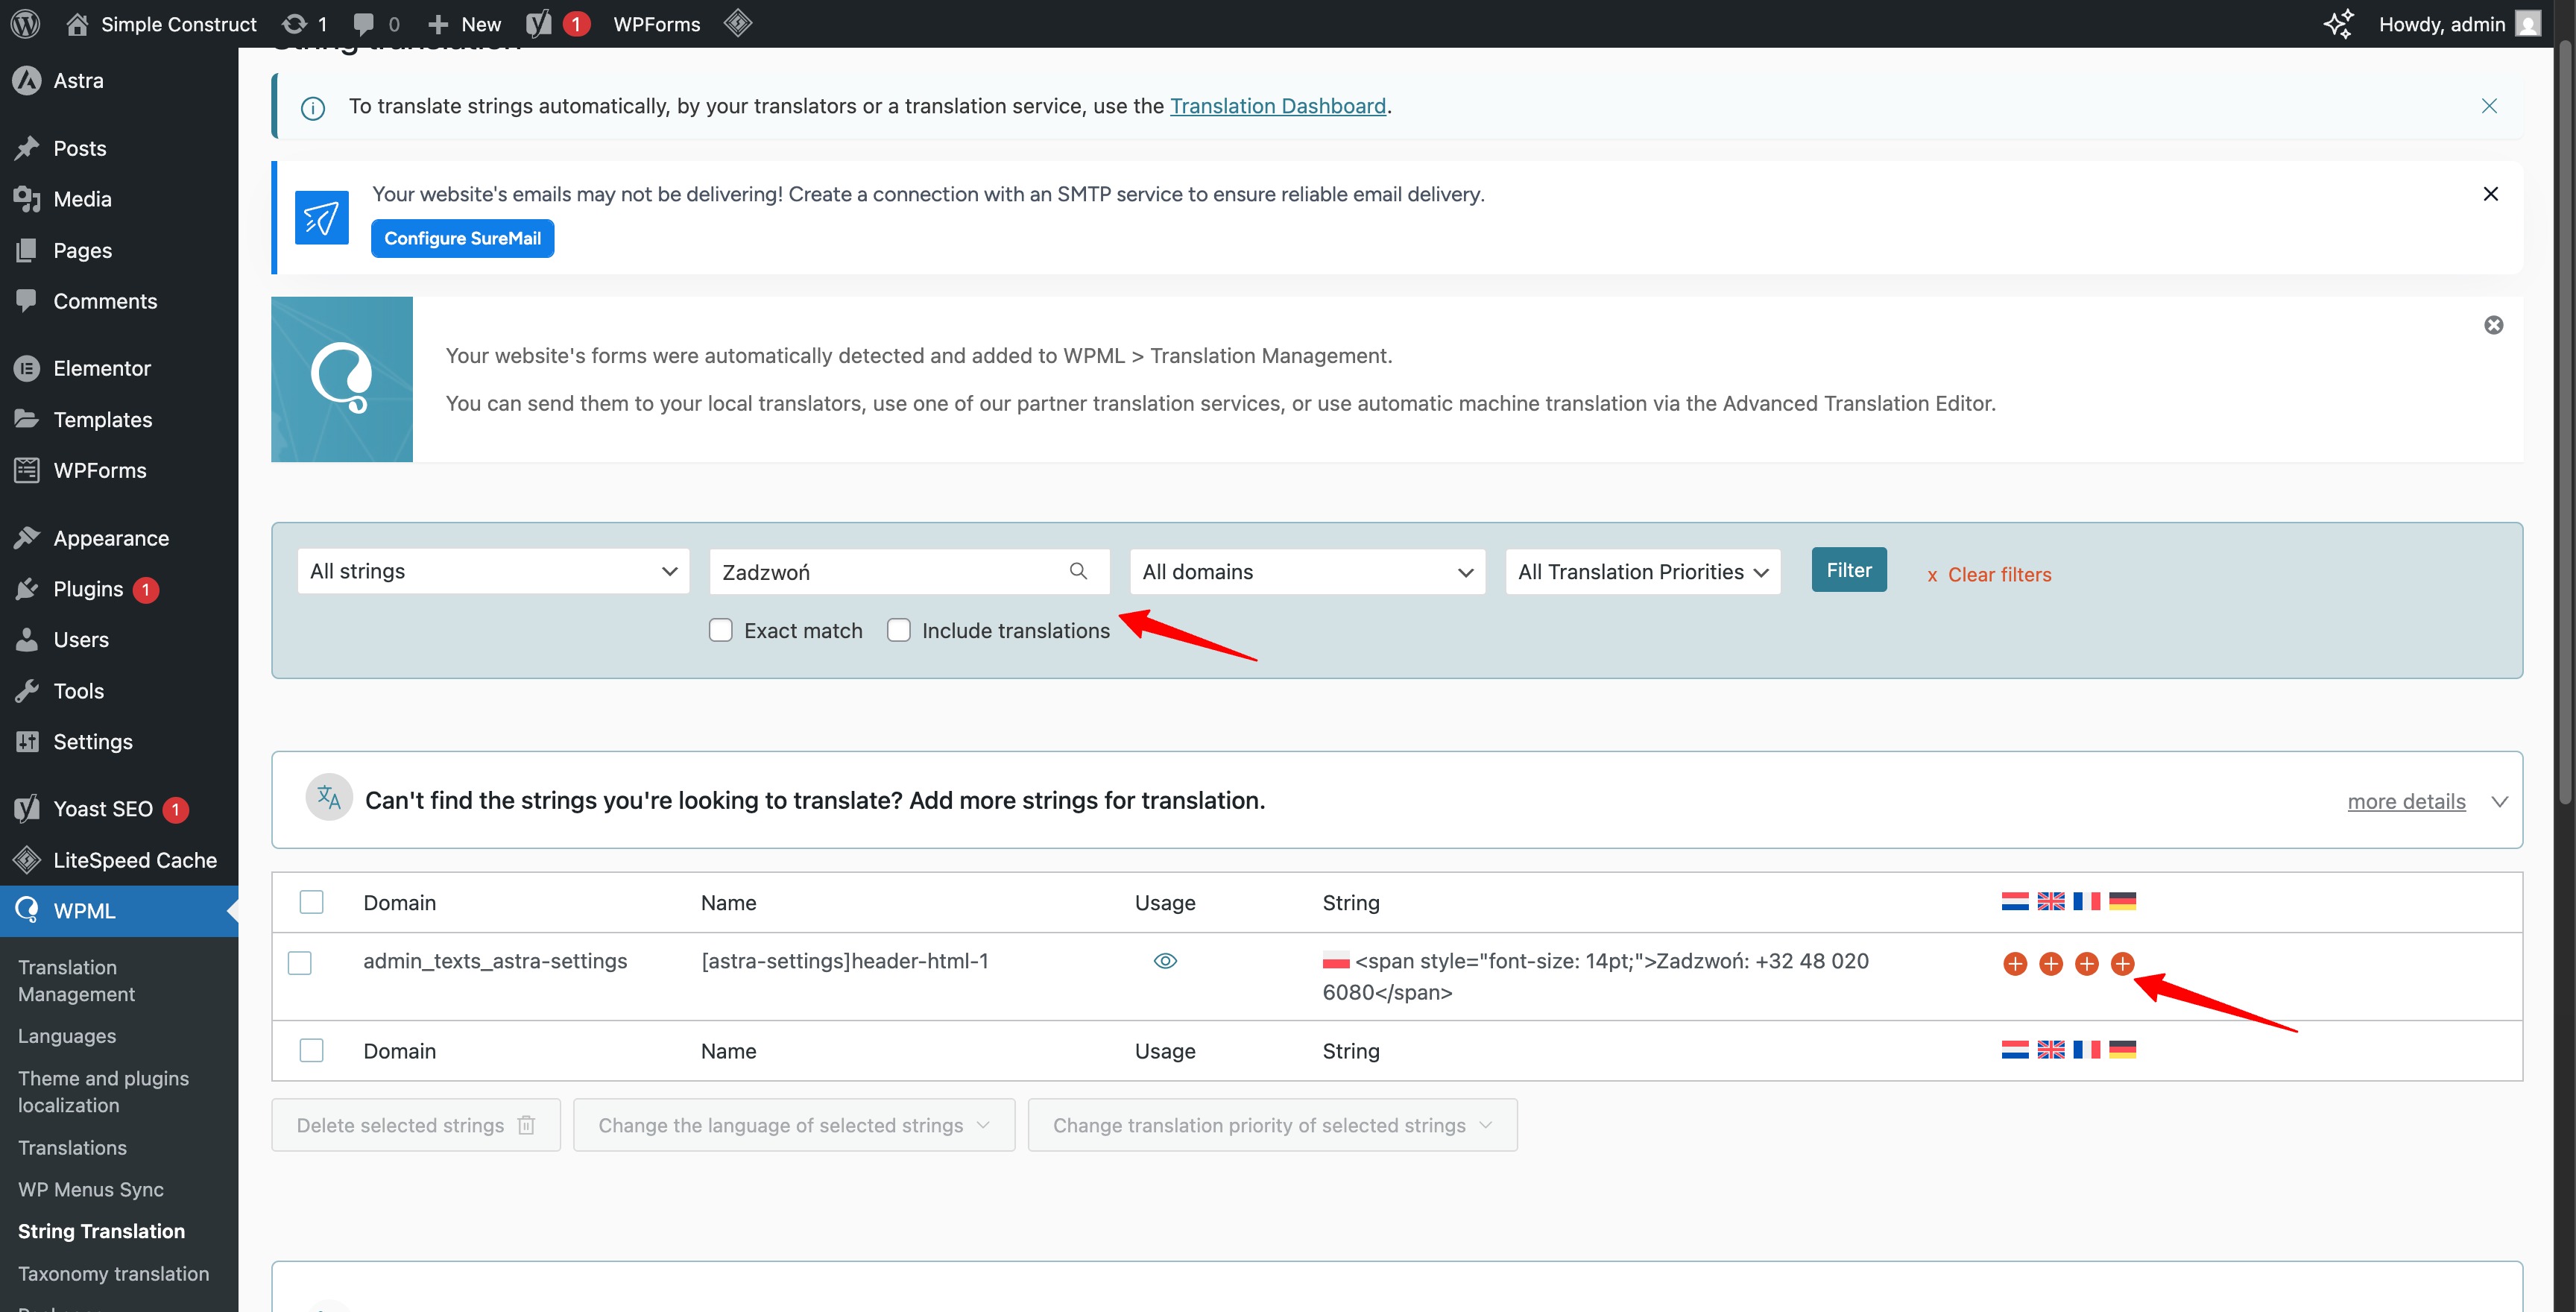The image size is (2576, 1312).
Task: Open the comments bubble in the admin bar
Action: [376, 24]
